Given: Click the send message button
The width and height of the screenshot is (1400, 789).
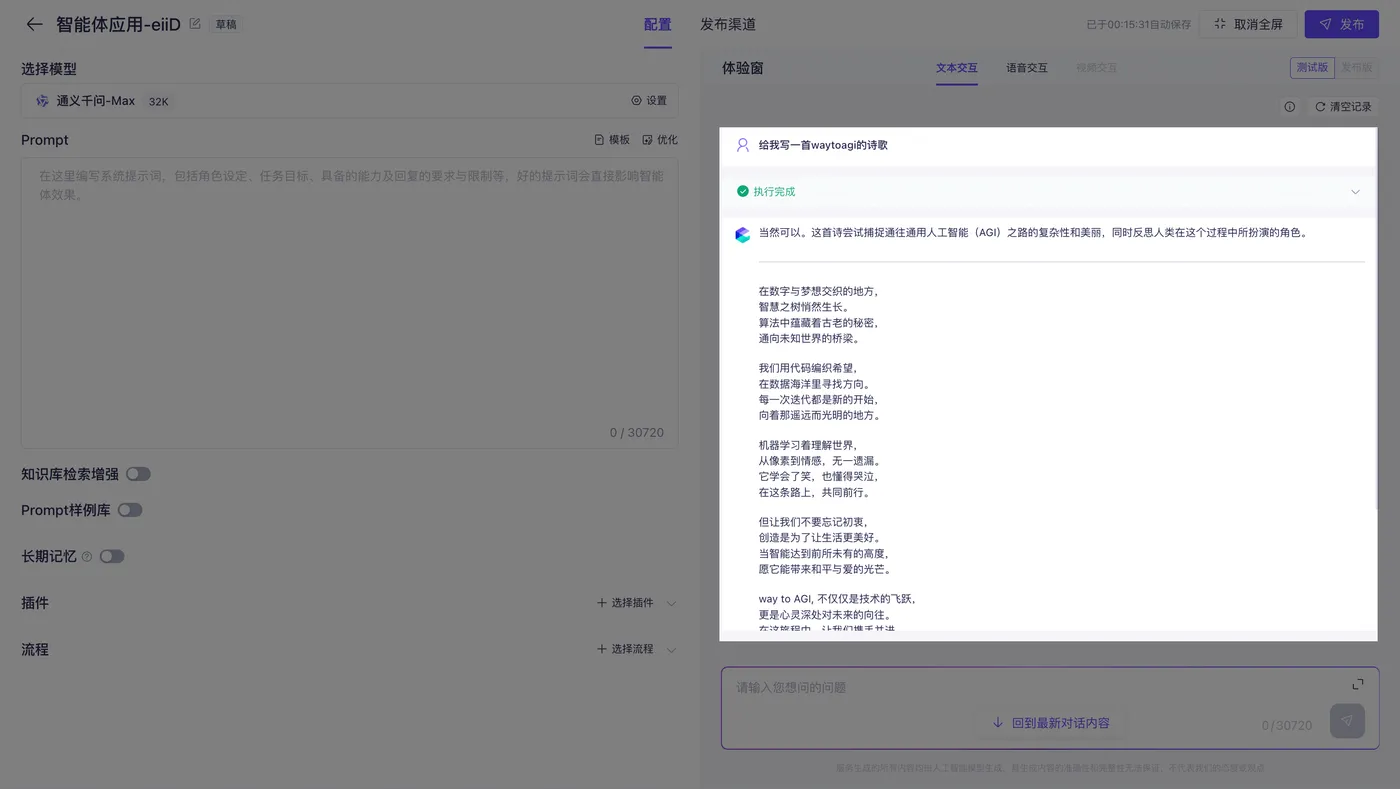Looking at the screenshot, I should [x=1347, y=721].
